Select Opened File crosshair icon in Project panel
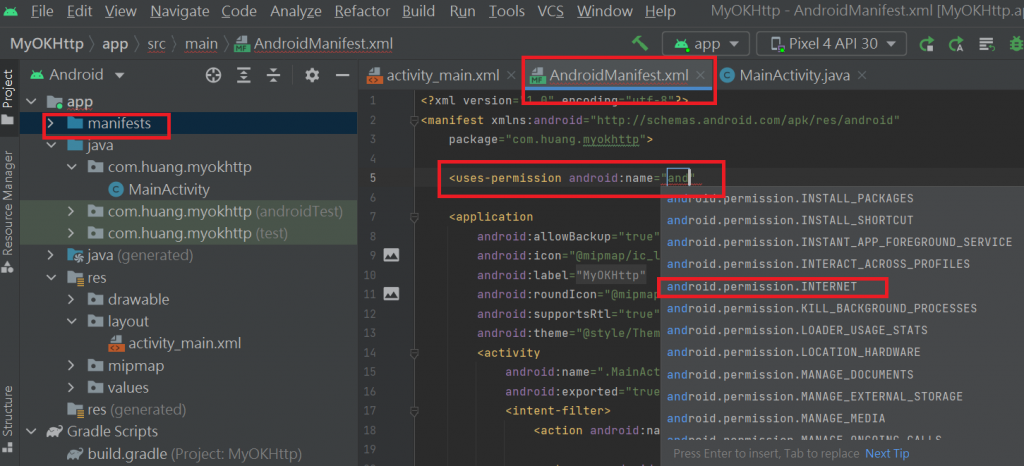Image resolution: width=1024 pixels, height=466 pixels. coord(214,76)
